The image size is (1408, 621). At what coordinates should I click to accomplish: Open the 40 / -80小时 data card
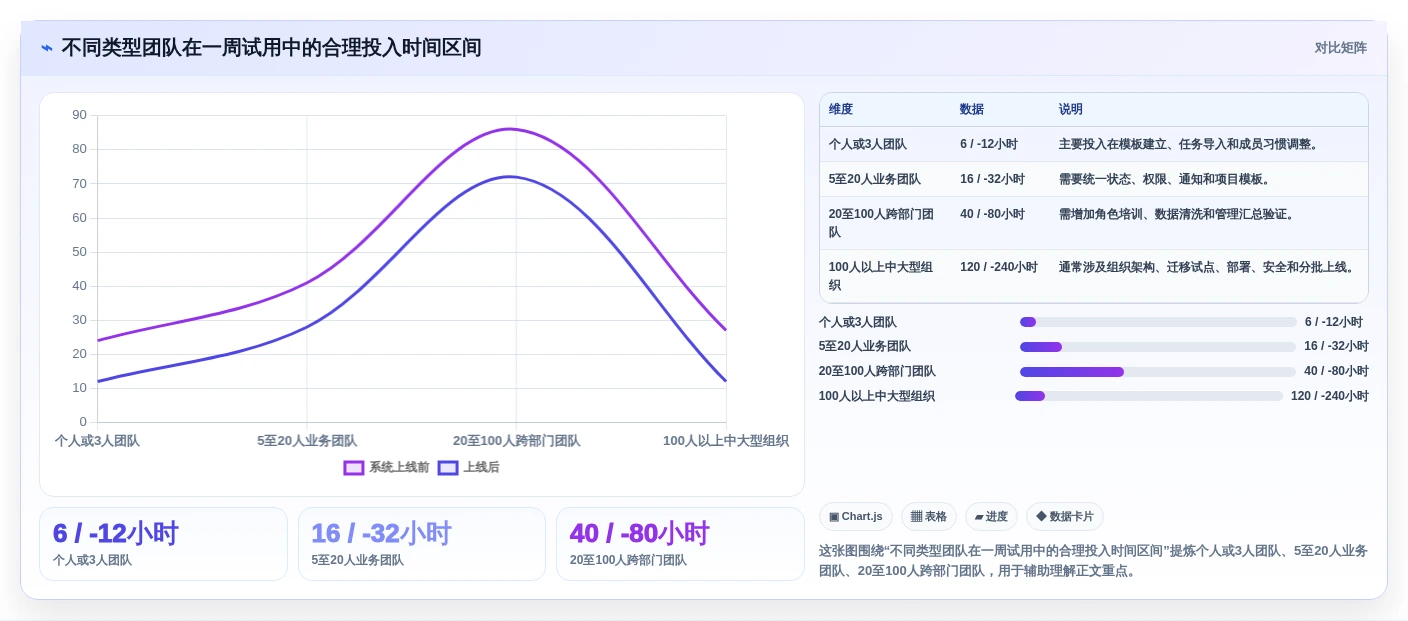(680, 544)
